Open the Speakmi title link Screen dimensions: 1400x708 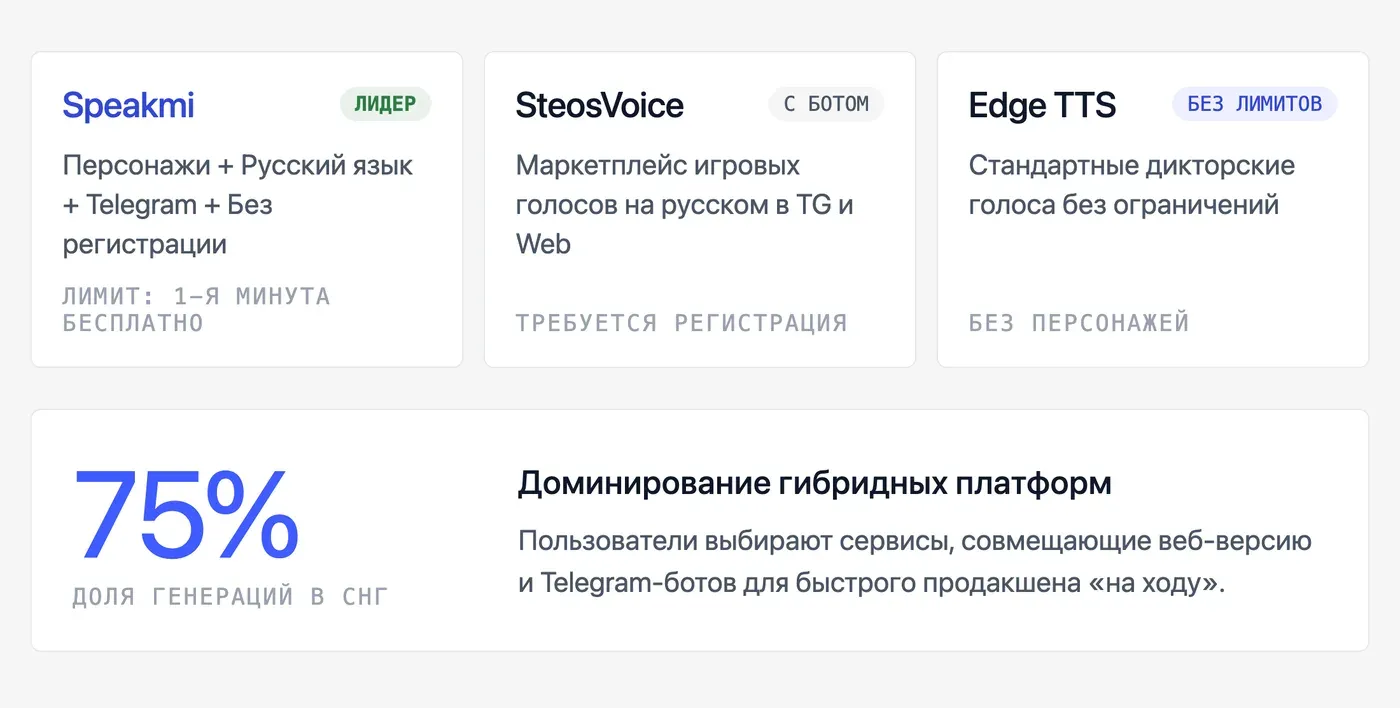tap(128, 105)
